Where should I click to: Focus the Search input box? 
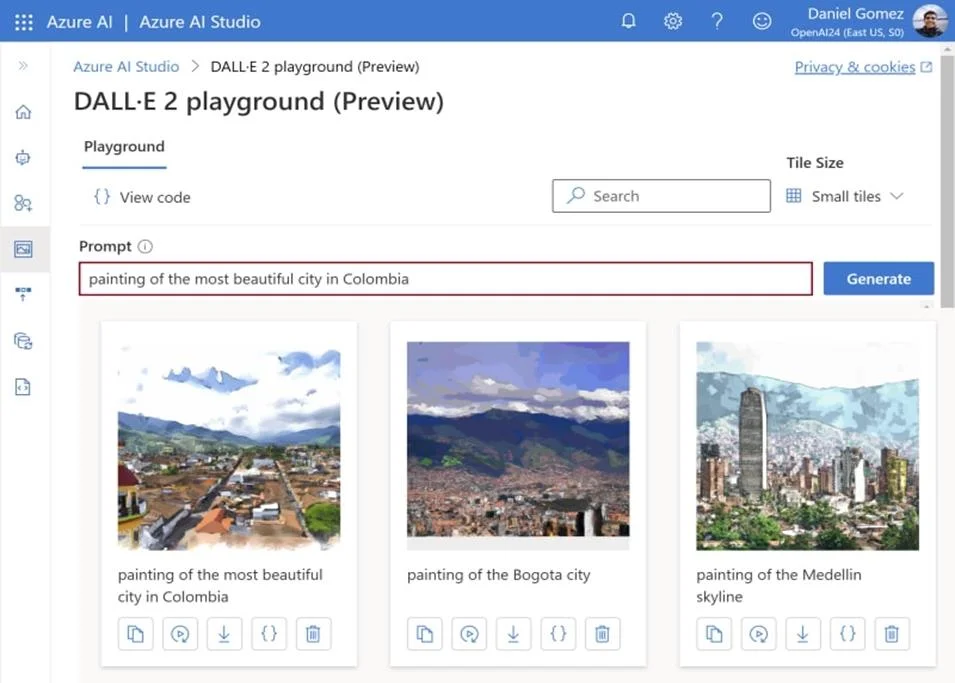(x=661, y=196)
